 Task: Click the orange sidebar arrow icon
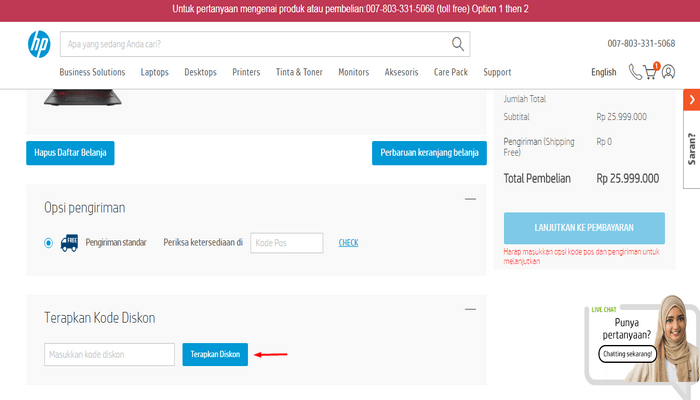coord(692,100)
